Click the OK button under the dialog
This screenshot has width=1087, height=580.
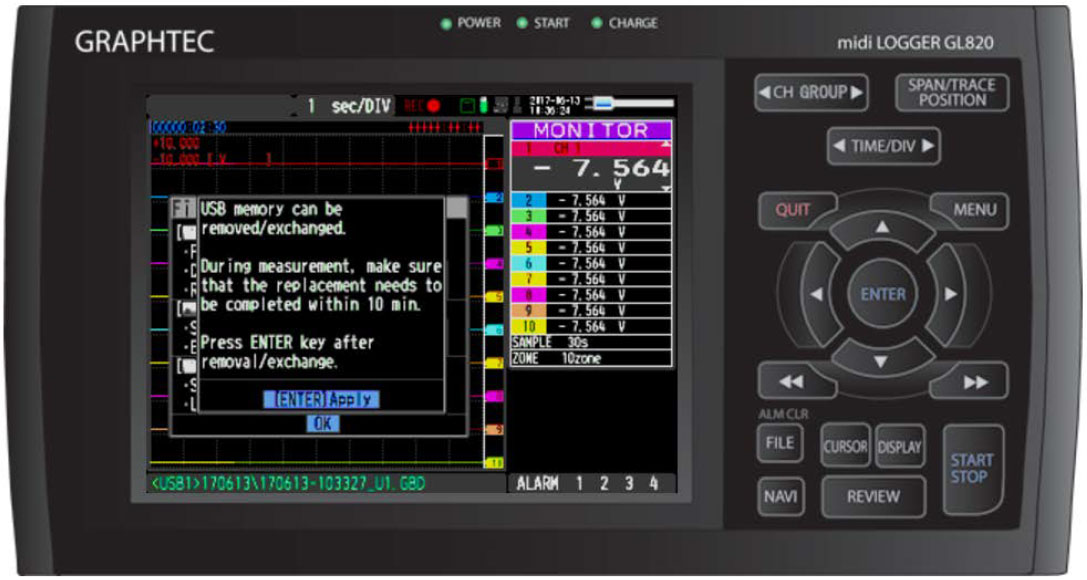[x=322, y=423]
